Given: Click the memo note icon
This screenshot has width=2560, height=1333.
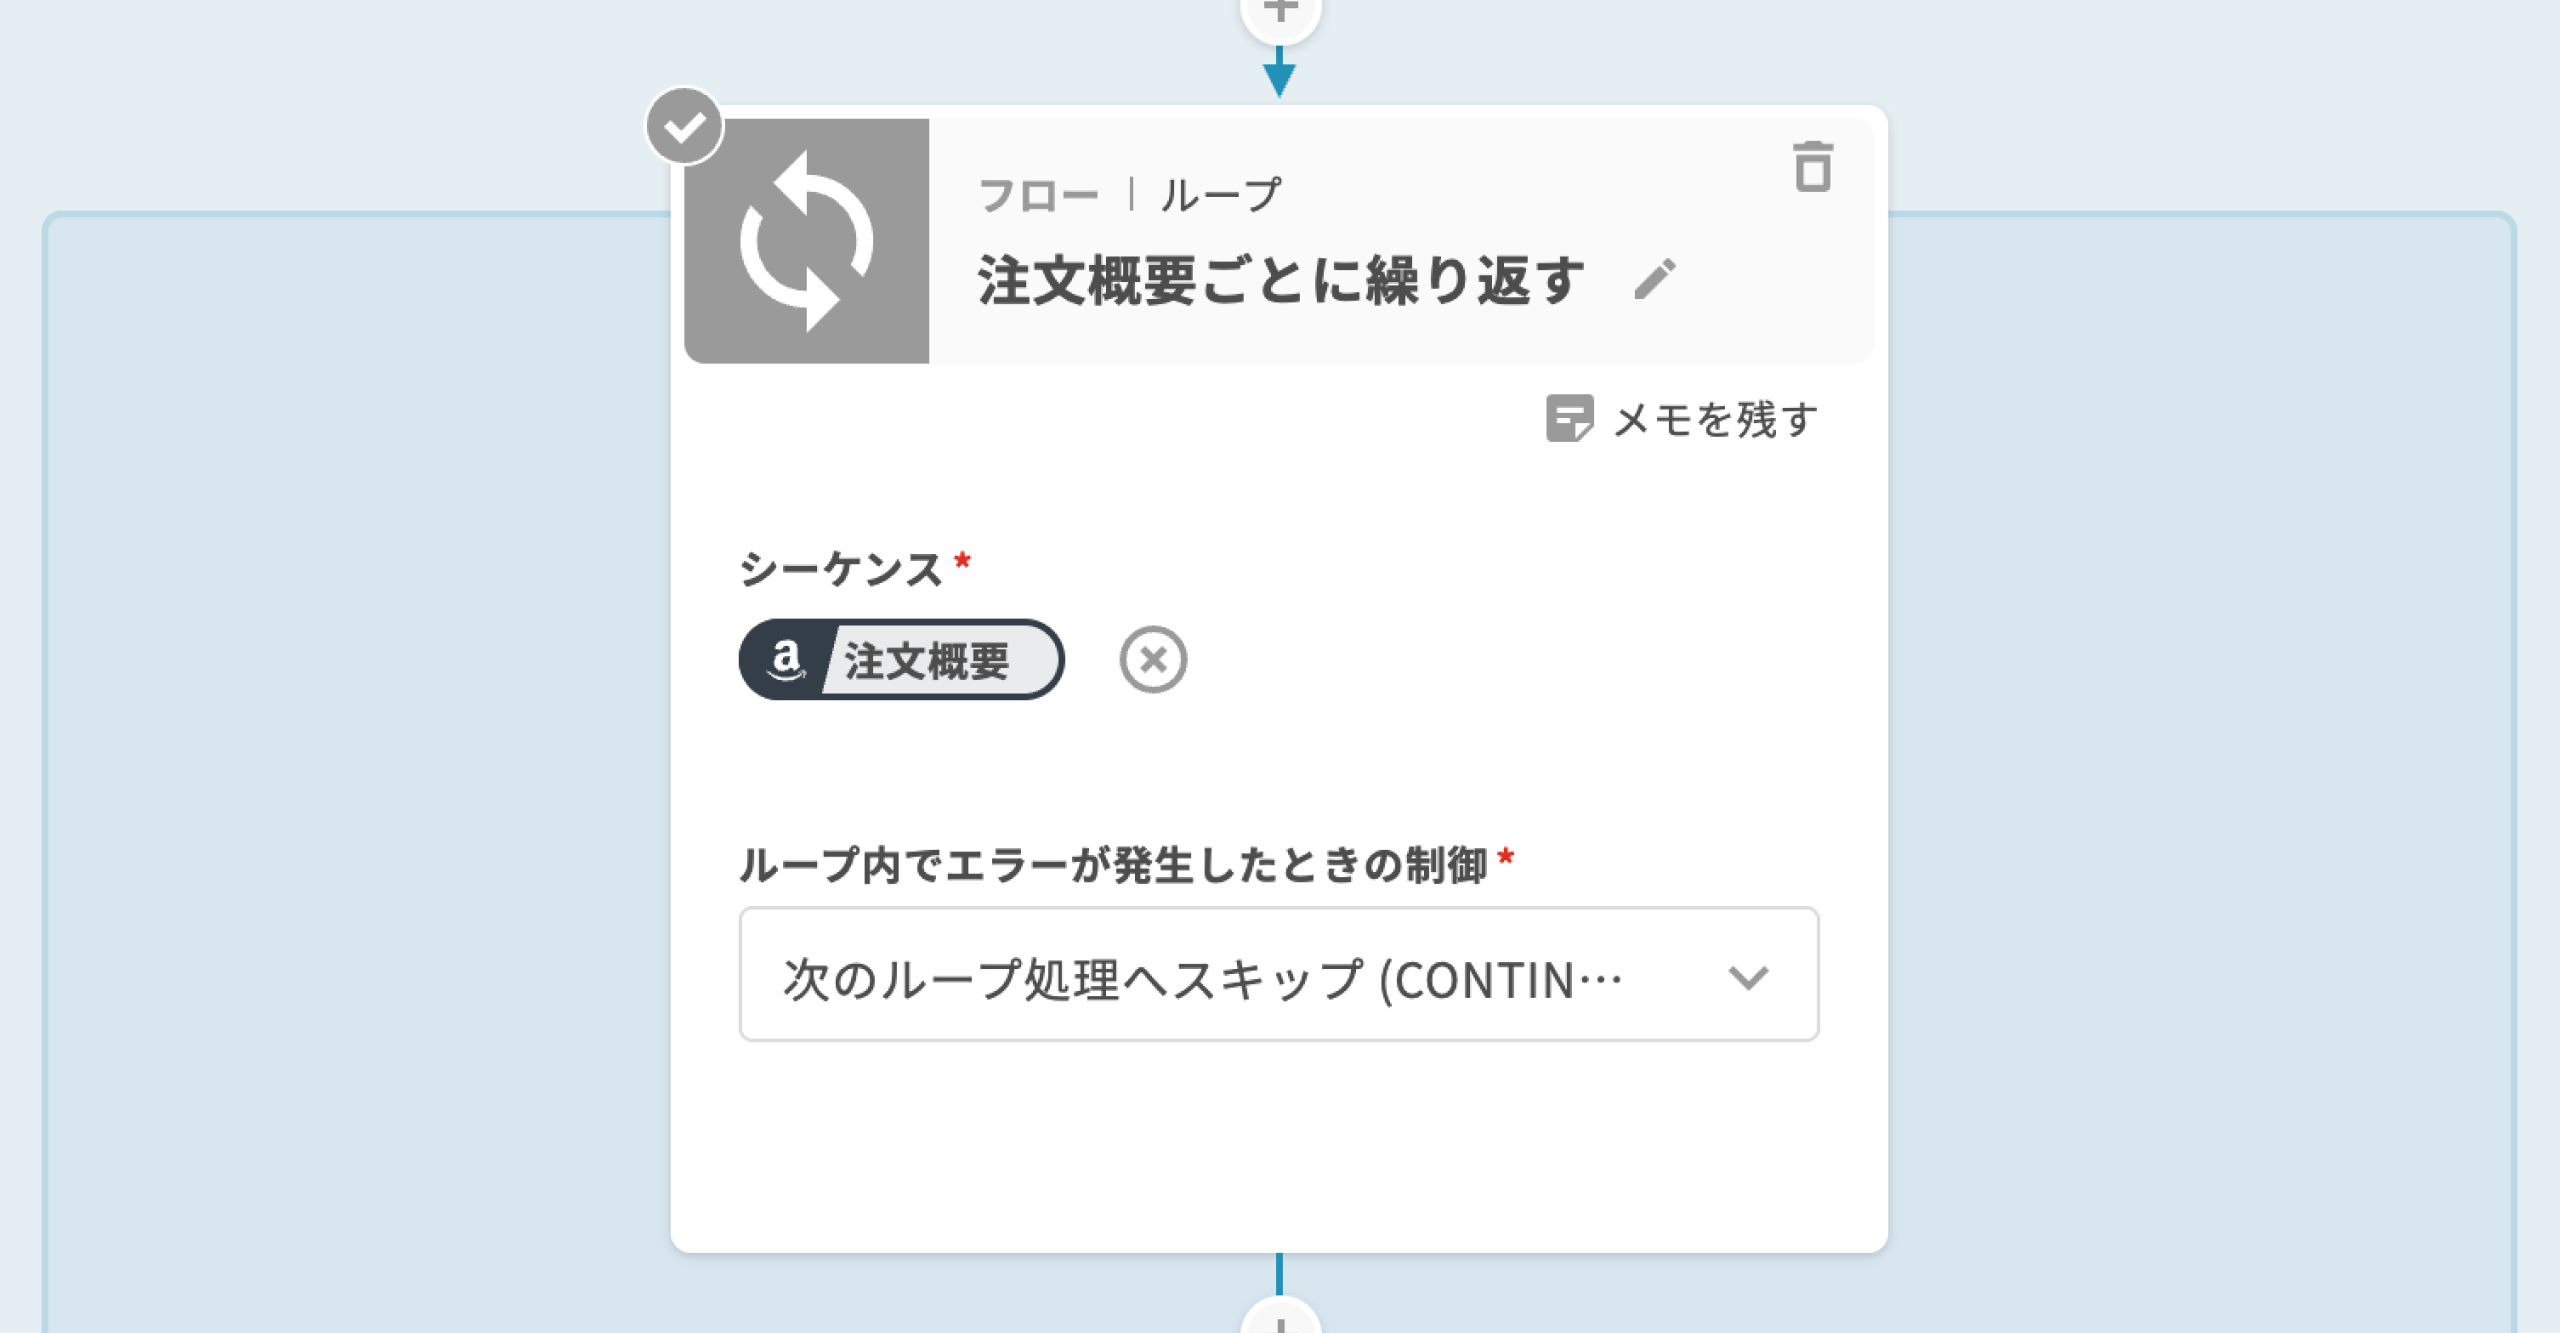Looking at the screenshot, I should click(1569, 419).
